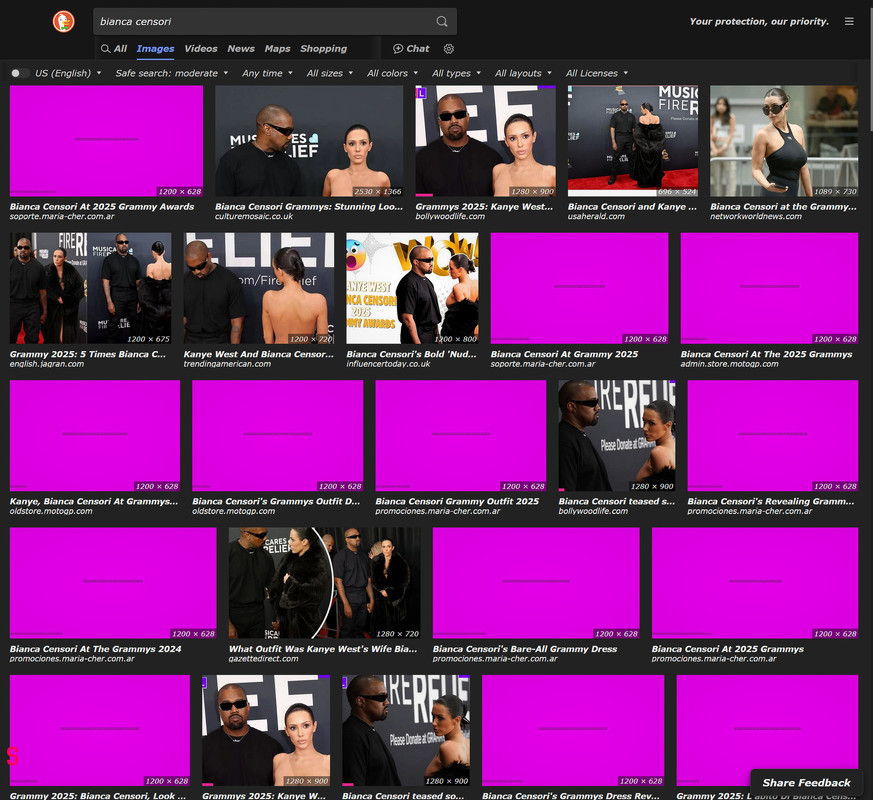Select the Images tab
The height and width of the screenshot is (800, 873).
click(155, 49)
